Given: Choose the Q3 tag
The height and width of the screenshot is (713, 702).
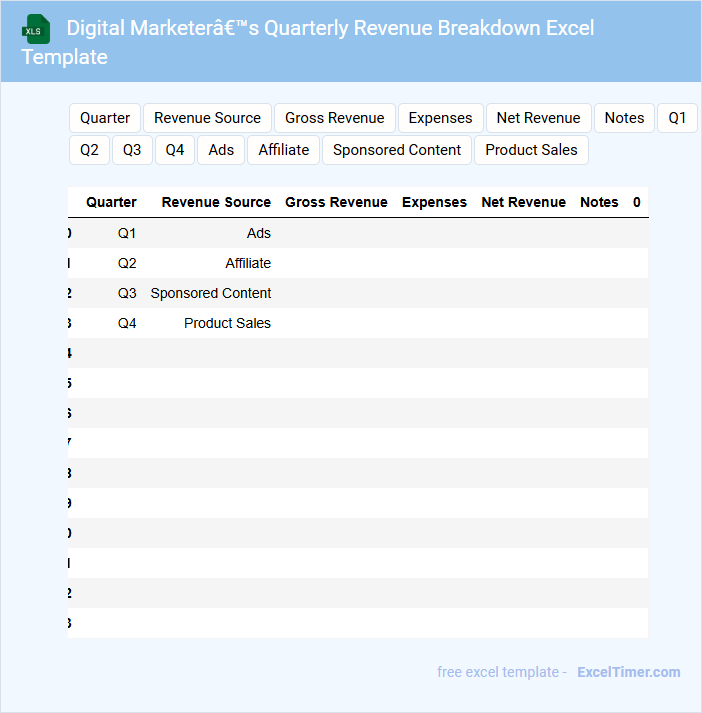Looking at the screenshot, I should click(x=132, y=150).
